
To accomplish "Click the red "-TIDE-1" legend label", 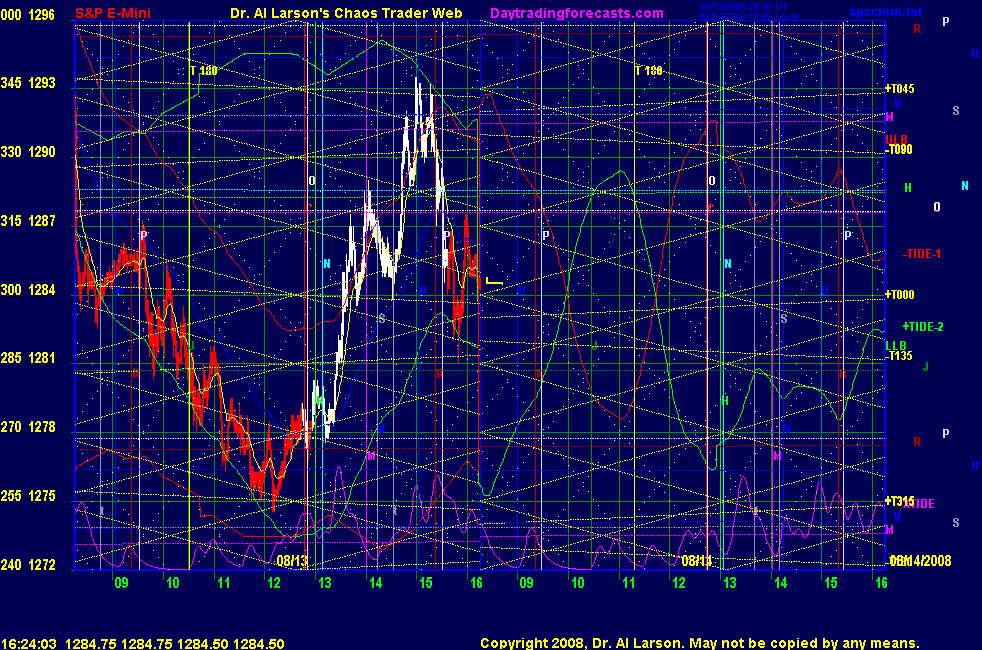I will tap(922, 254).
